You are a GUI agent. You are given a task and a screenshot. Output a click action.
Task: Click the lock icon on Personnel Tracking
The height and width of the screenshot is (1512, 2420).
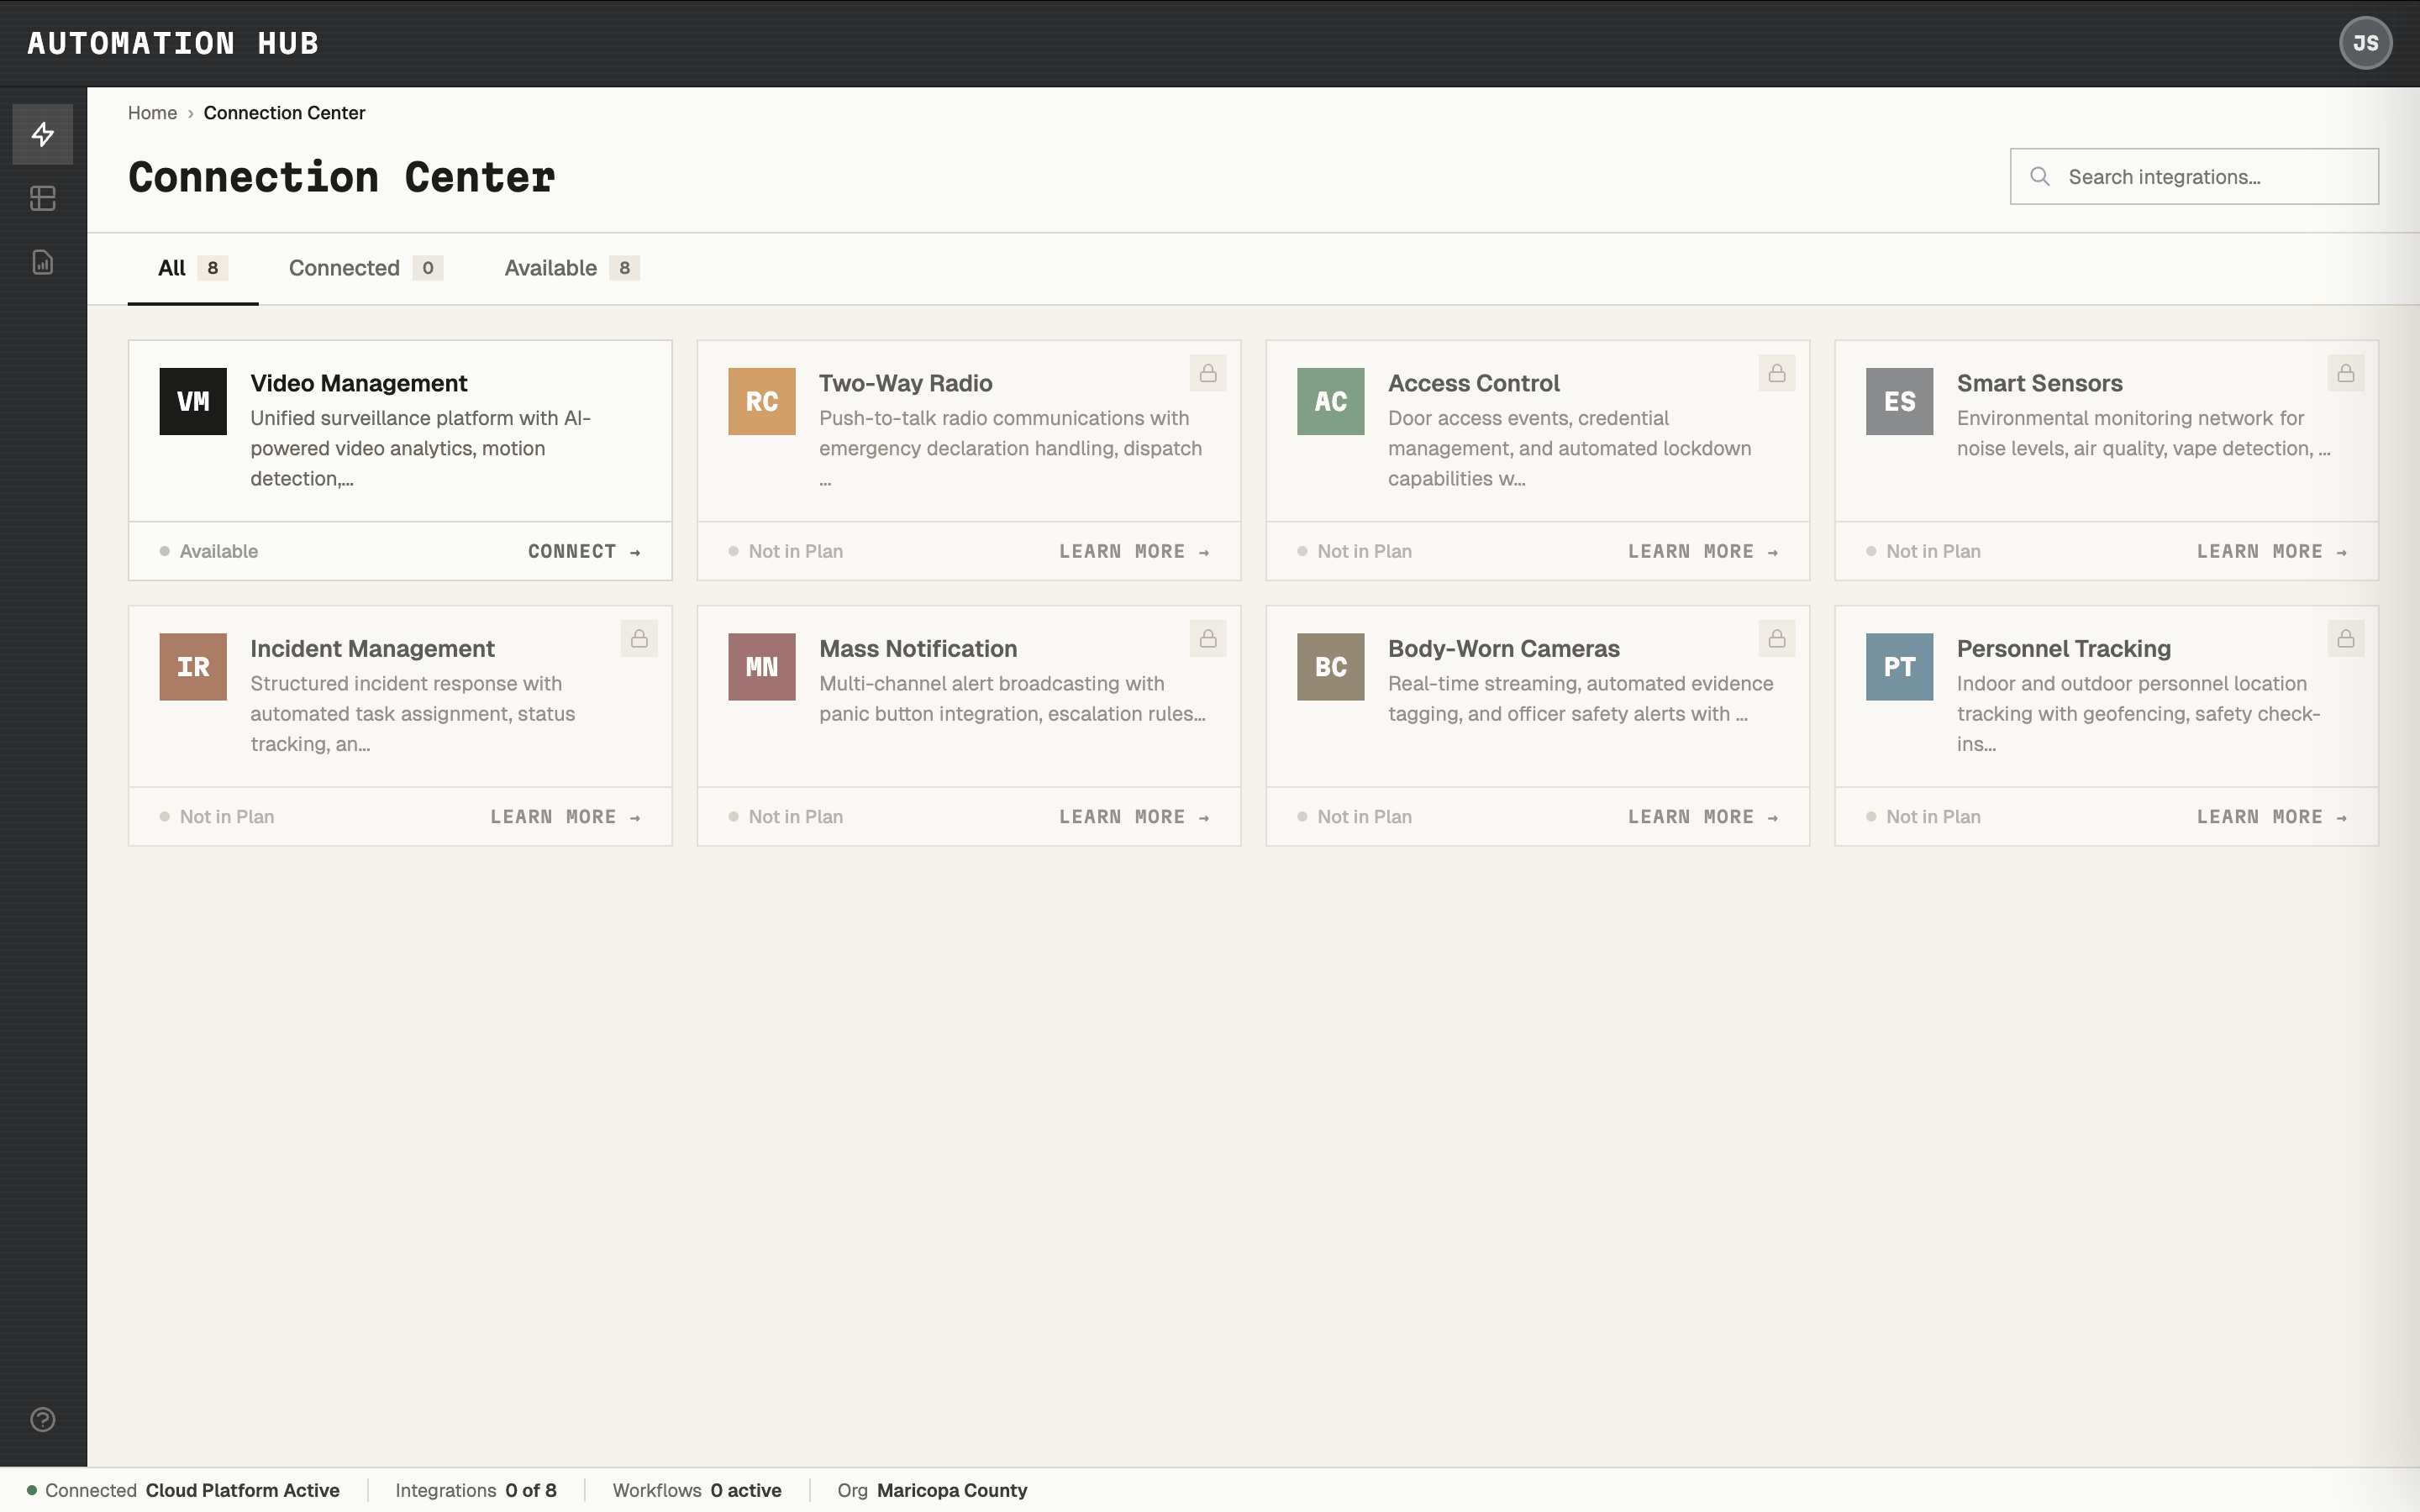point(2345,638)
